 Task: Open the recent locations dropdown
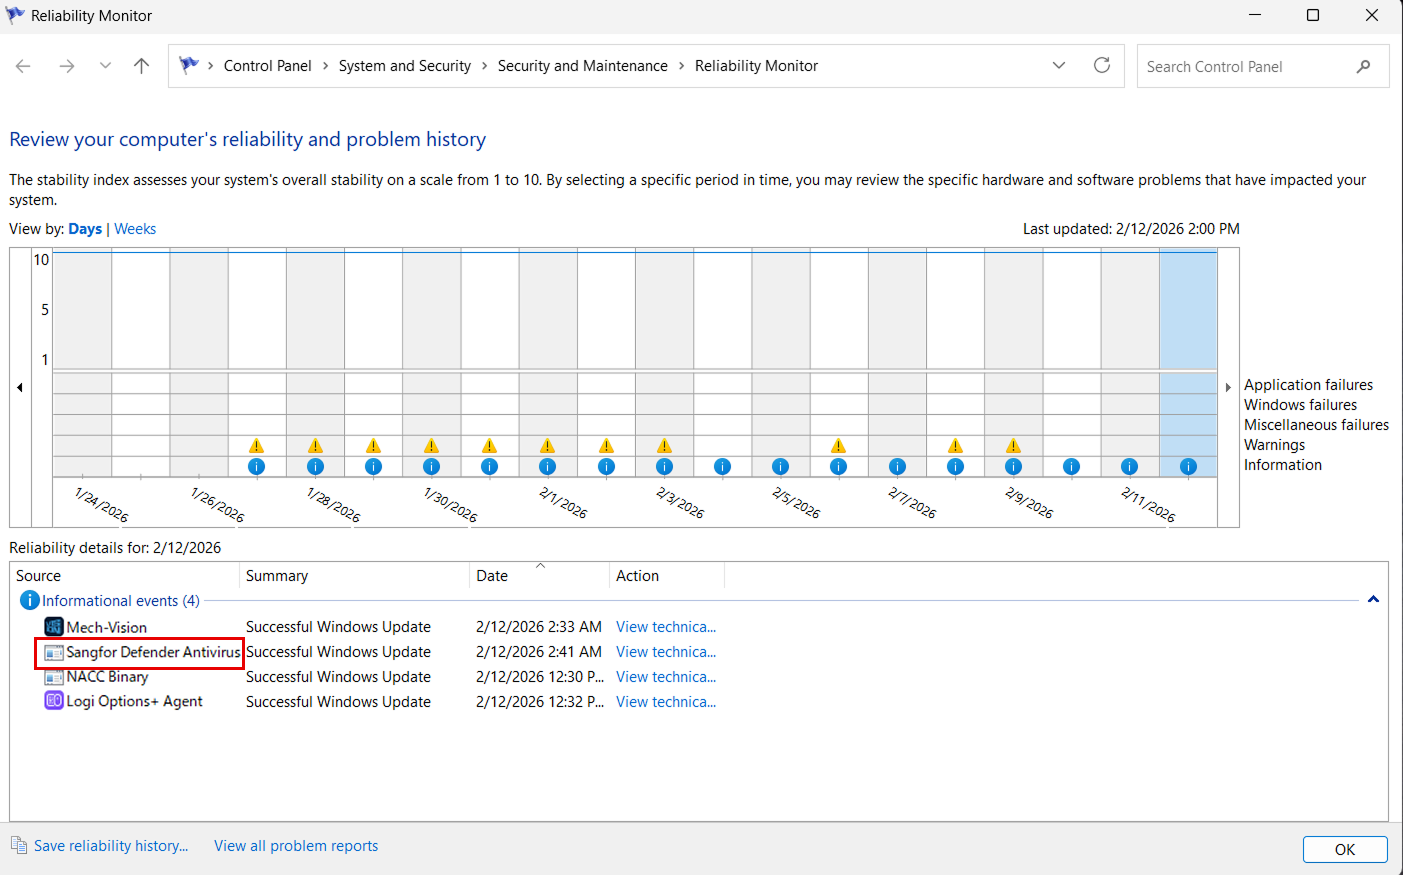105,66
